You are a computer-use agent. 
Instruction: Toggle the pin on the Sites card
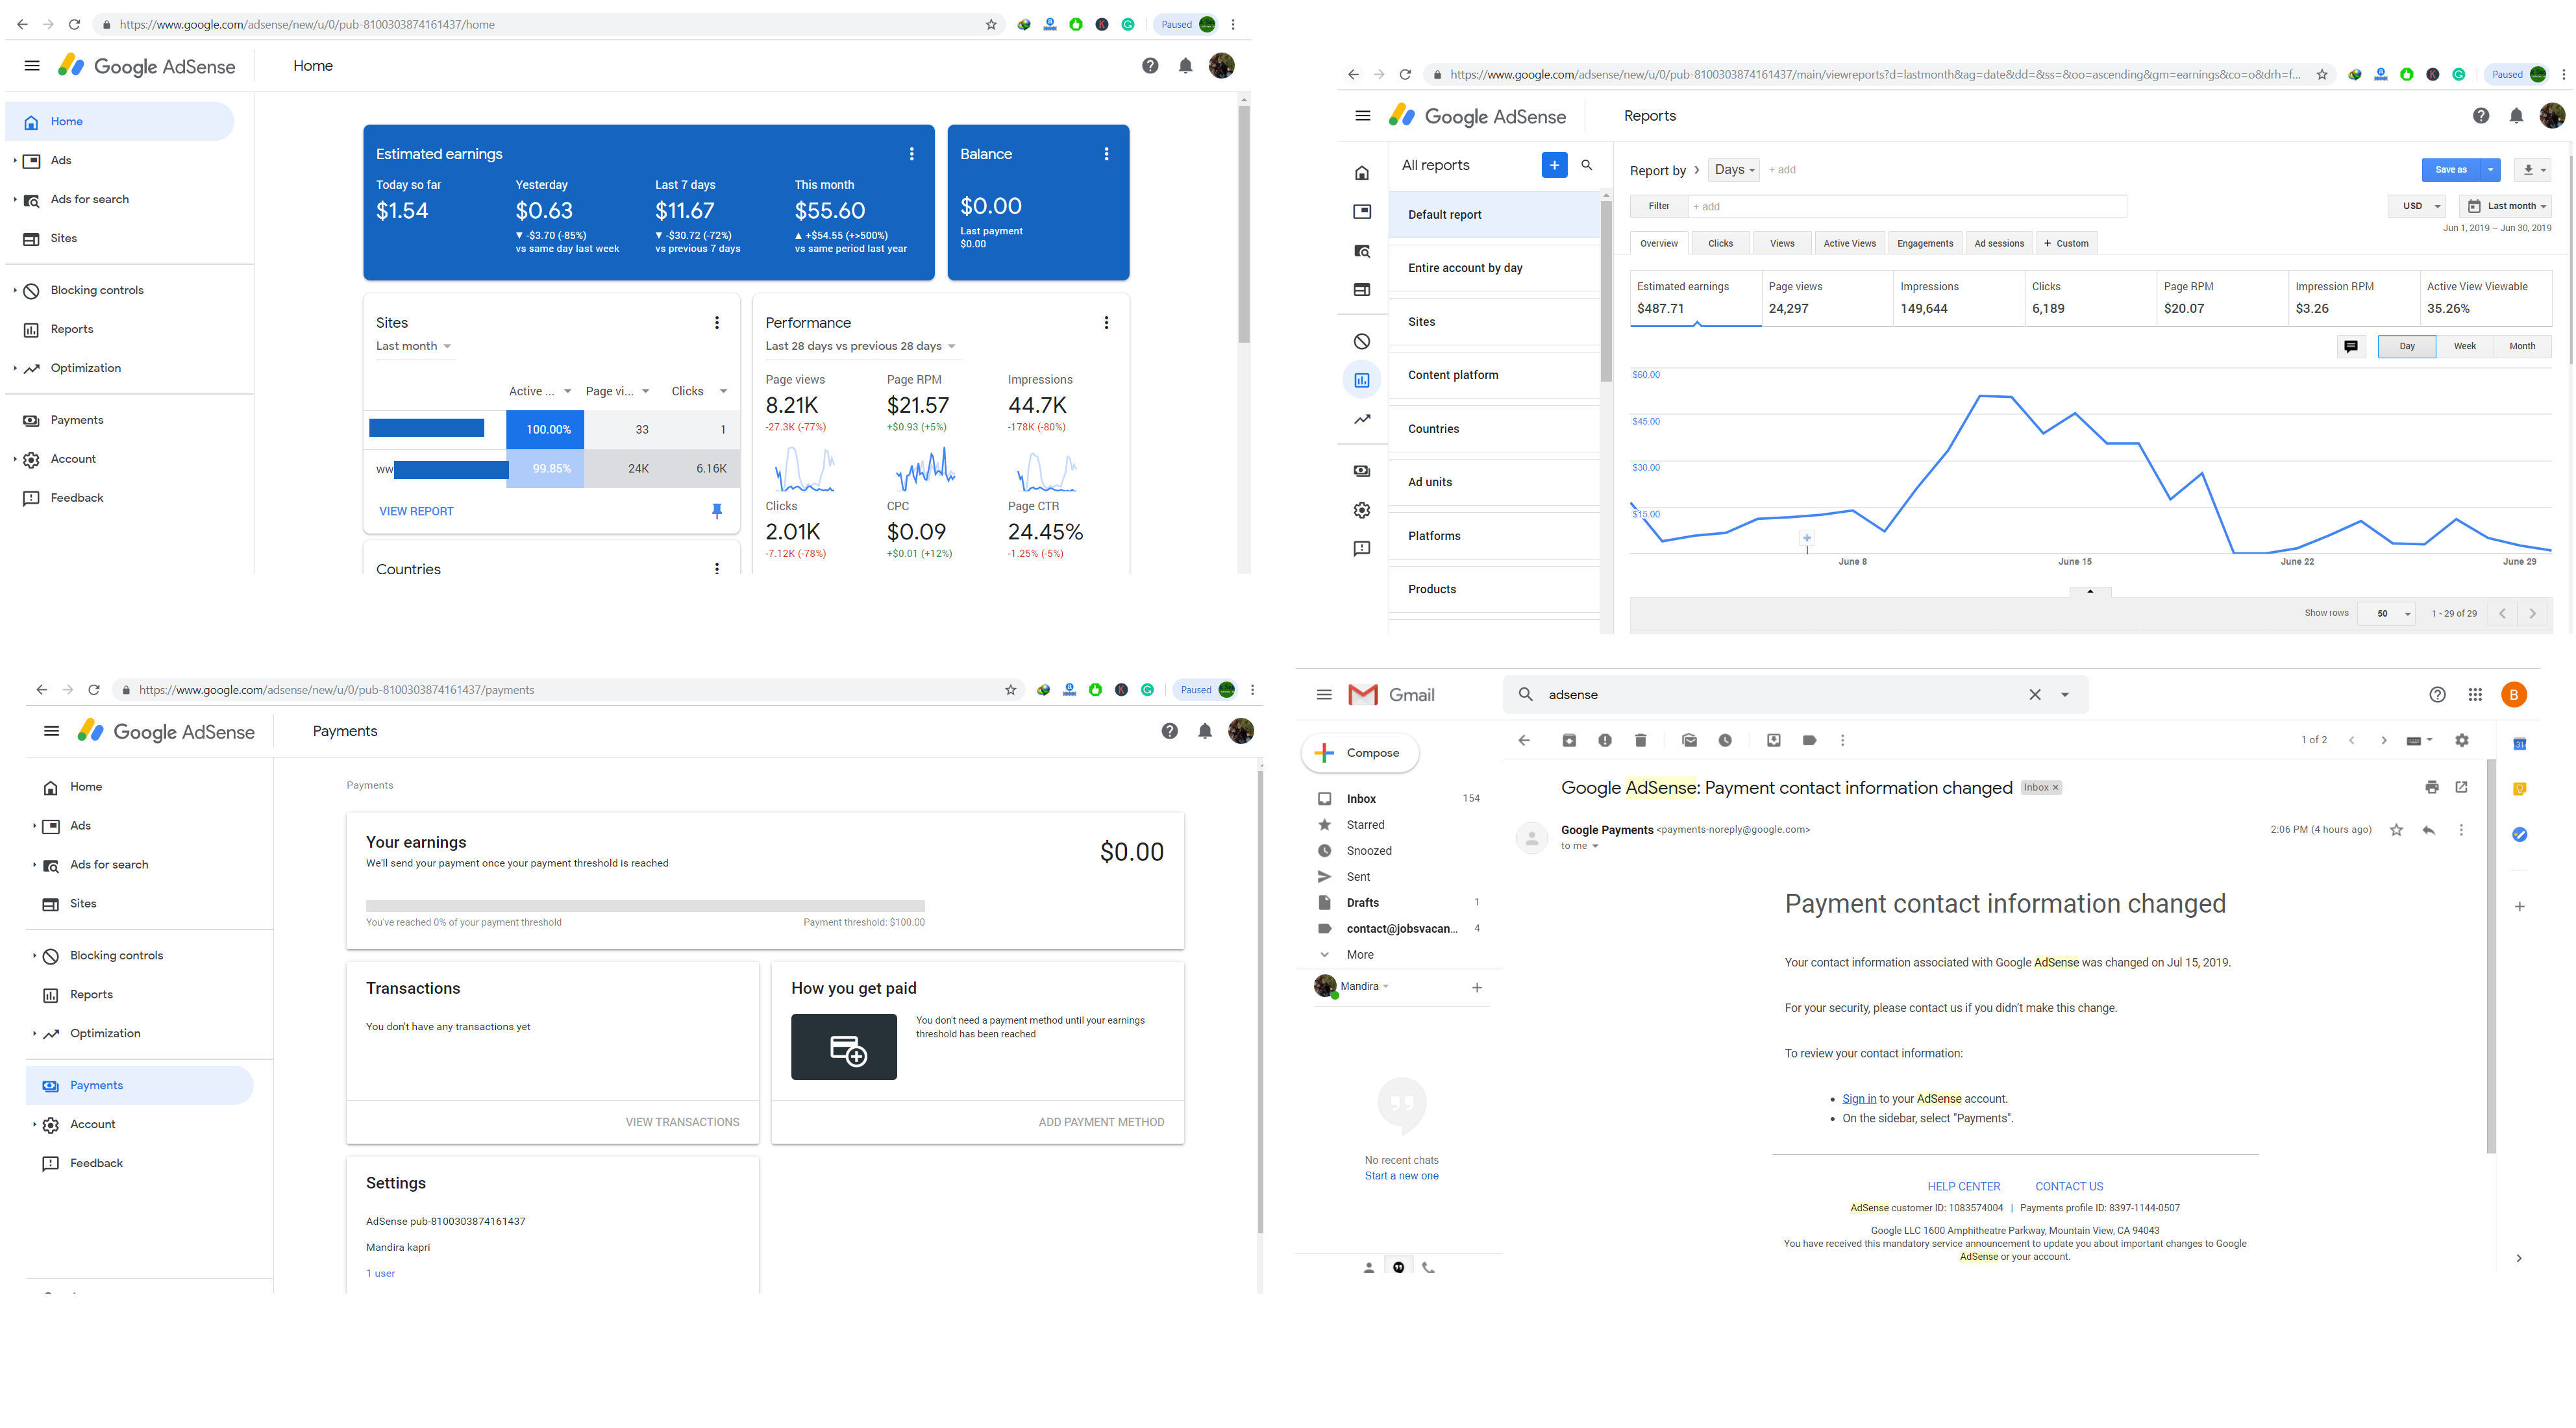point(717,511)
